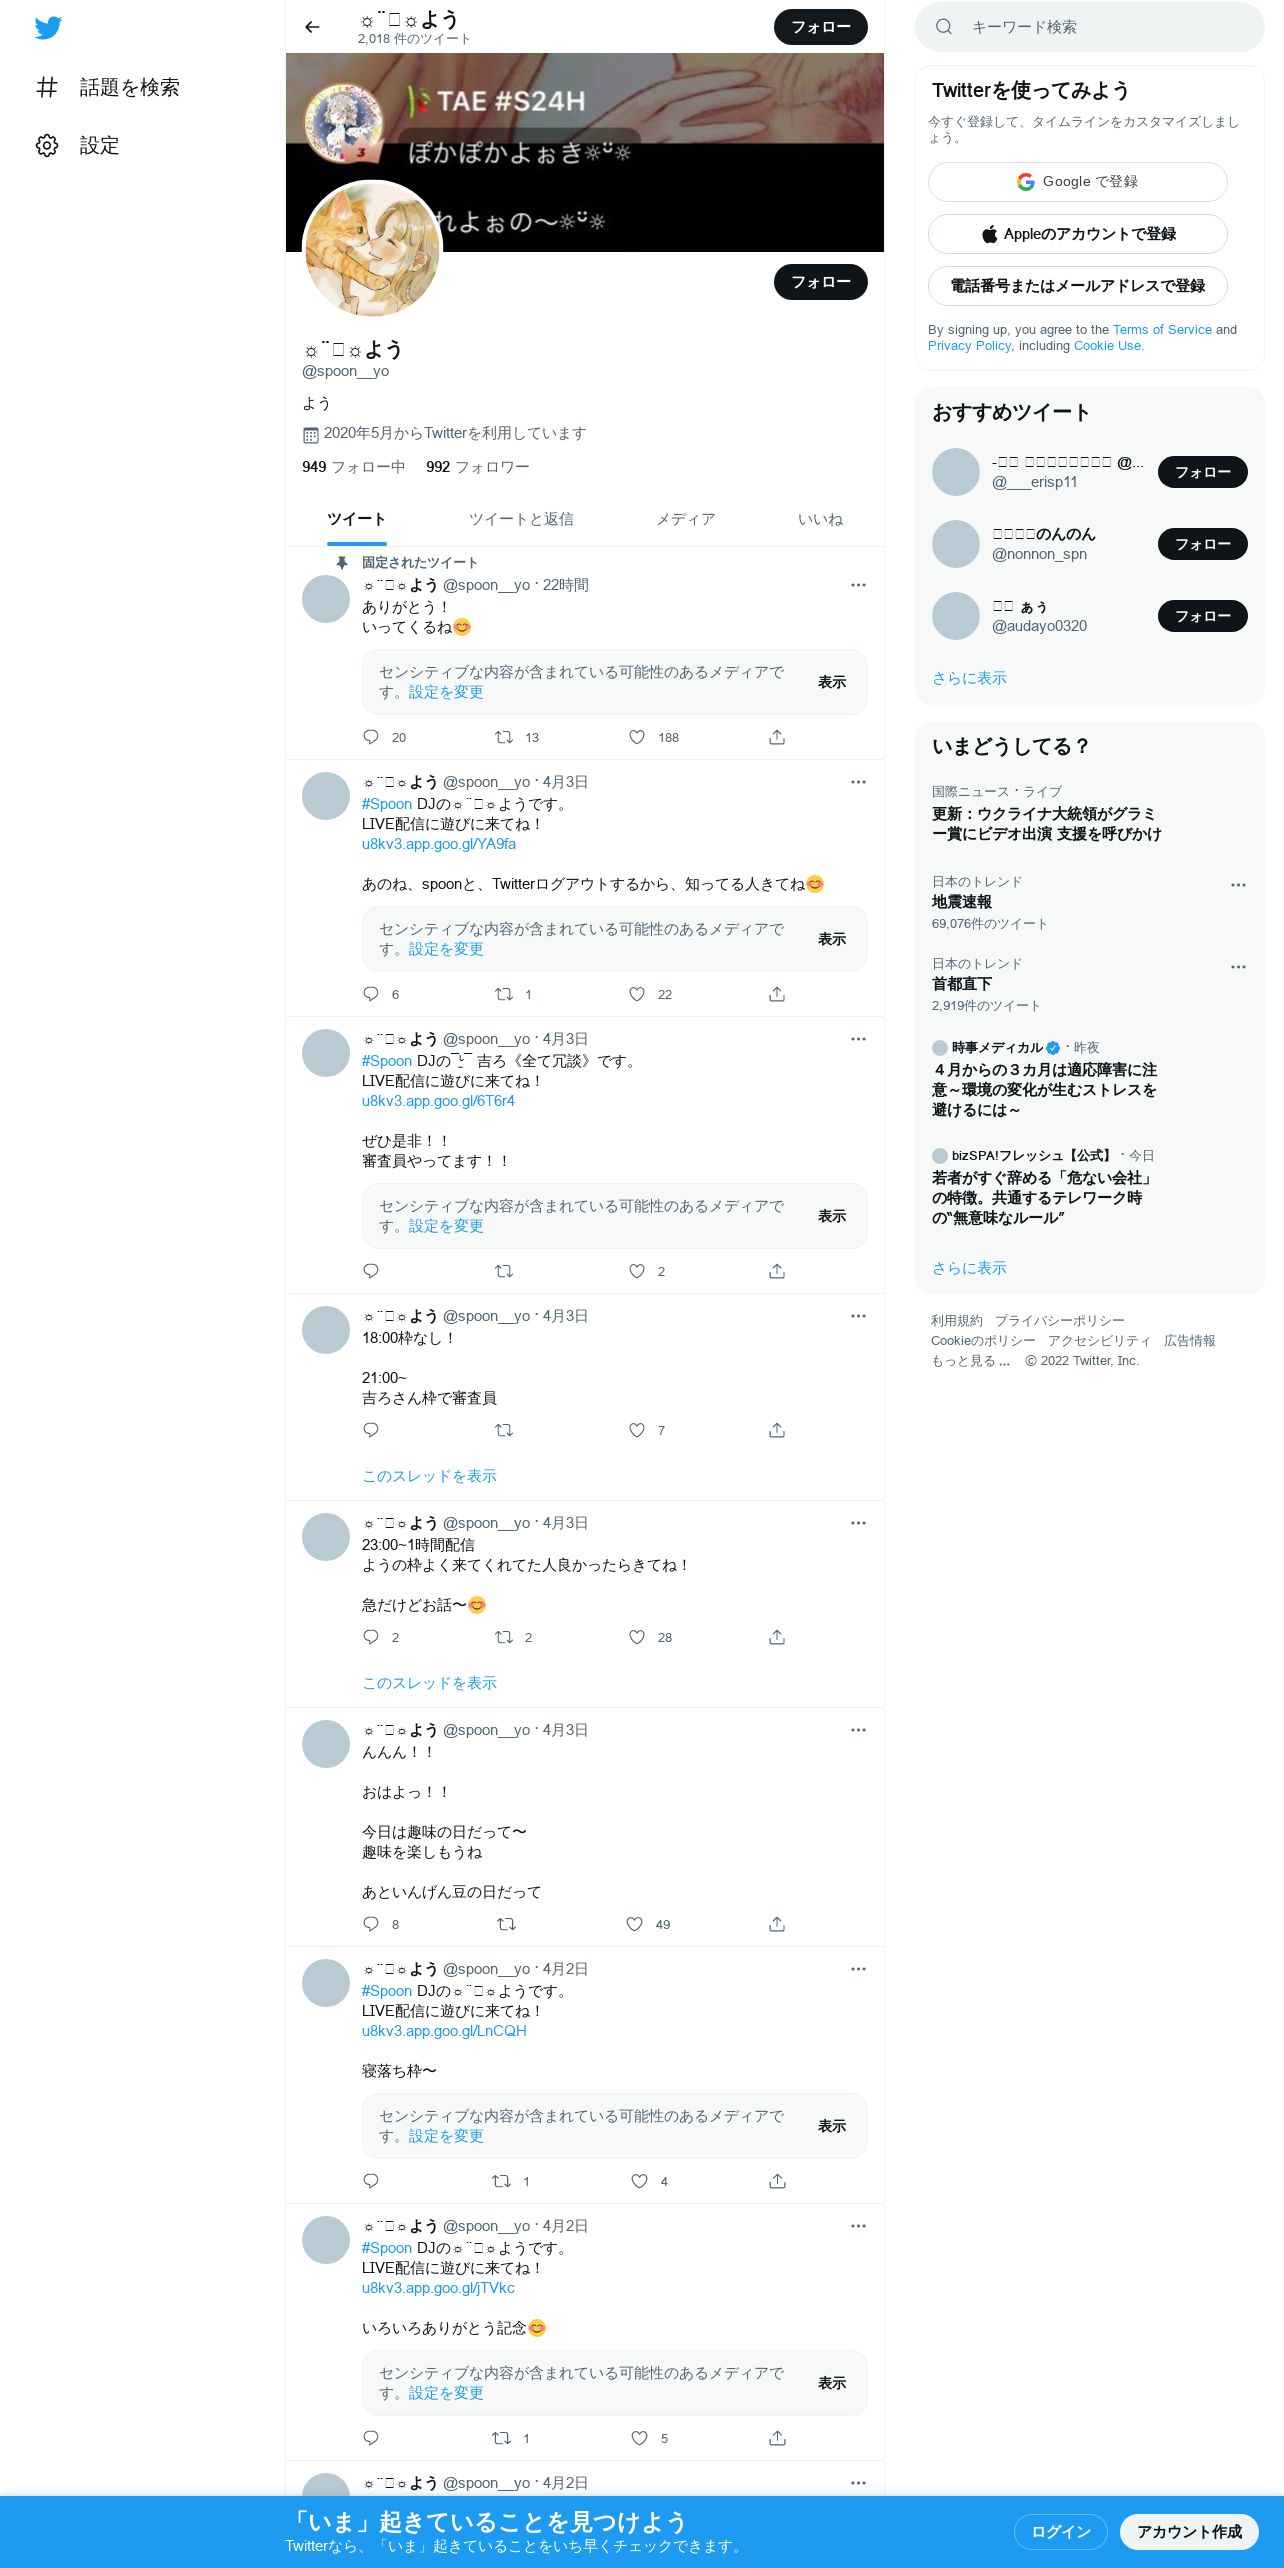Sign up with Google

(1078, 182)
